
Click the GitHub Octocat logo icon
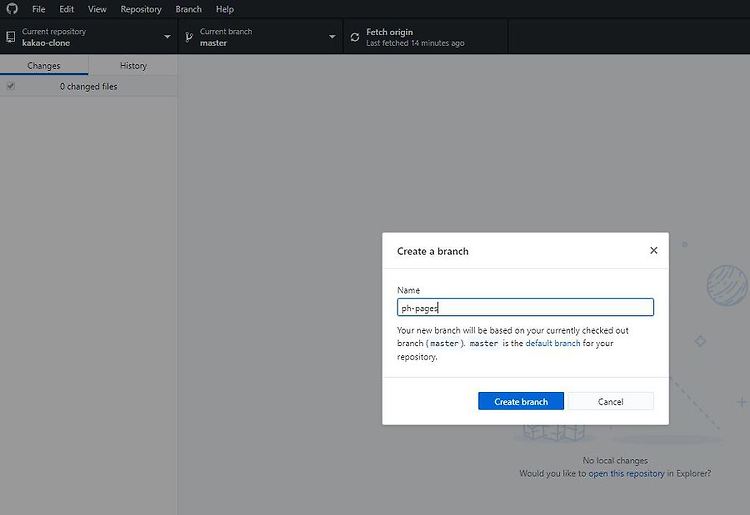coord(12,9)
